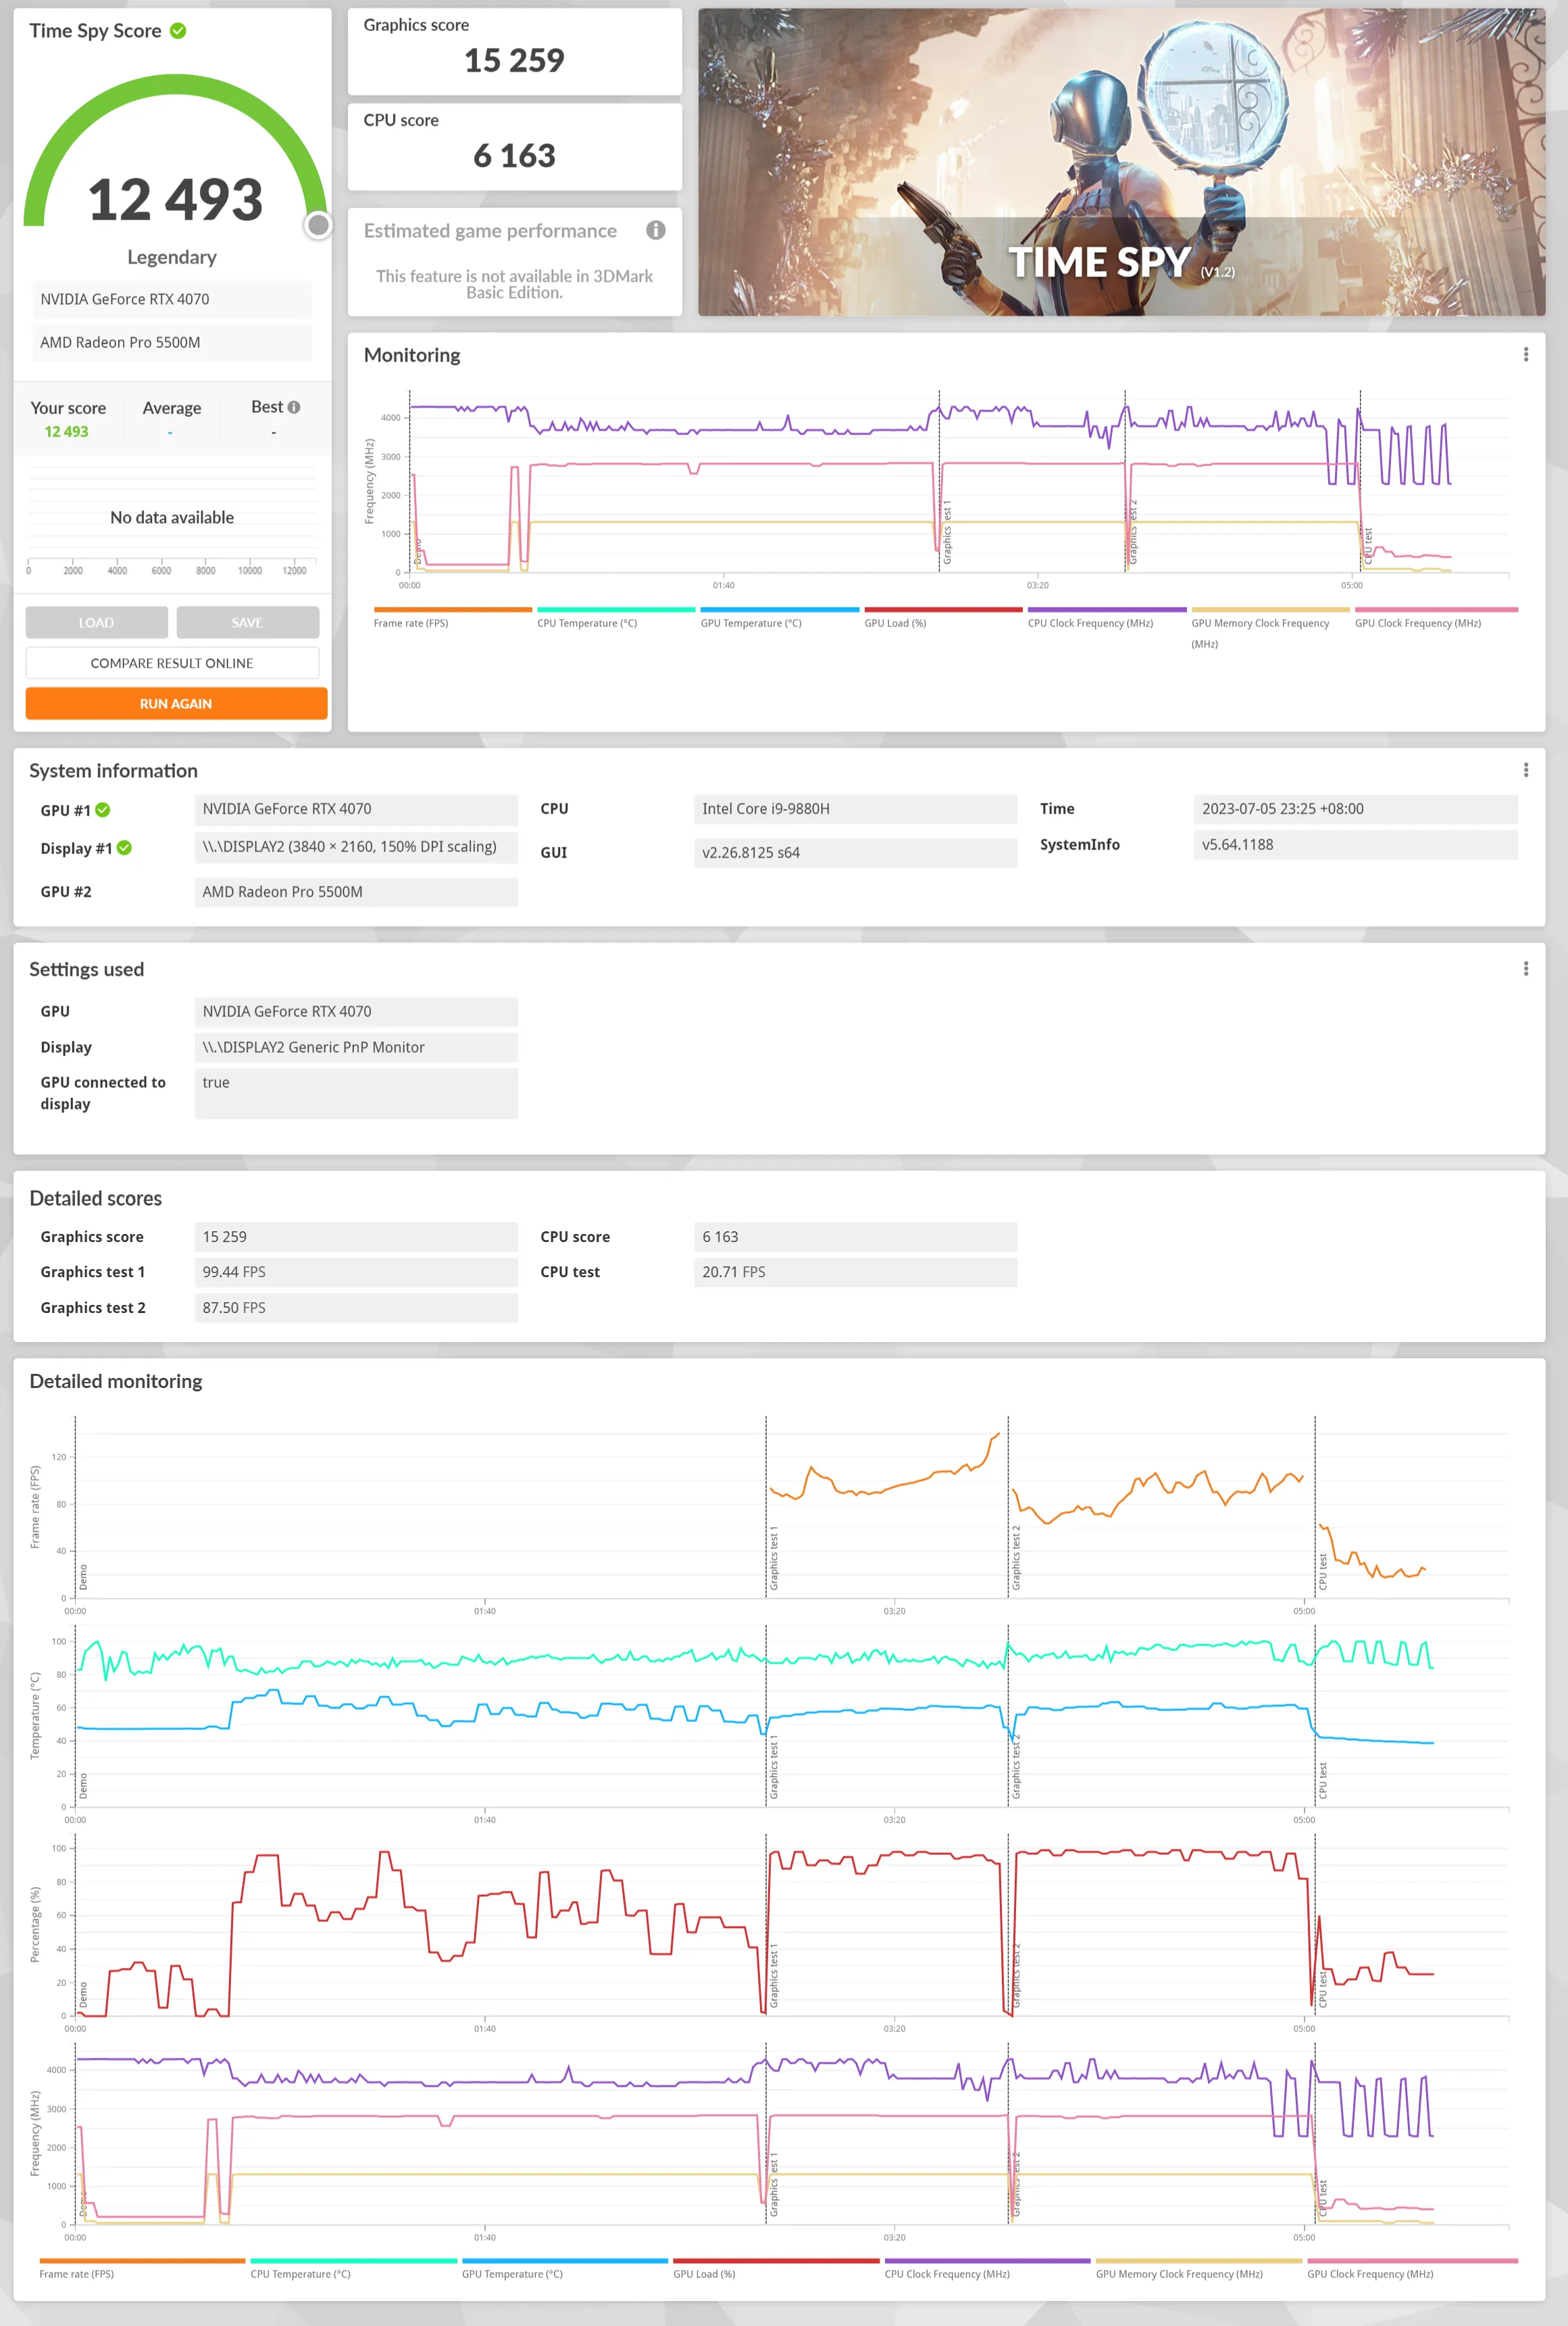Click GPU Clock Frequency legend in Detailed monitoring

tap(1412, 2268)
